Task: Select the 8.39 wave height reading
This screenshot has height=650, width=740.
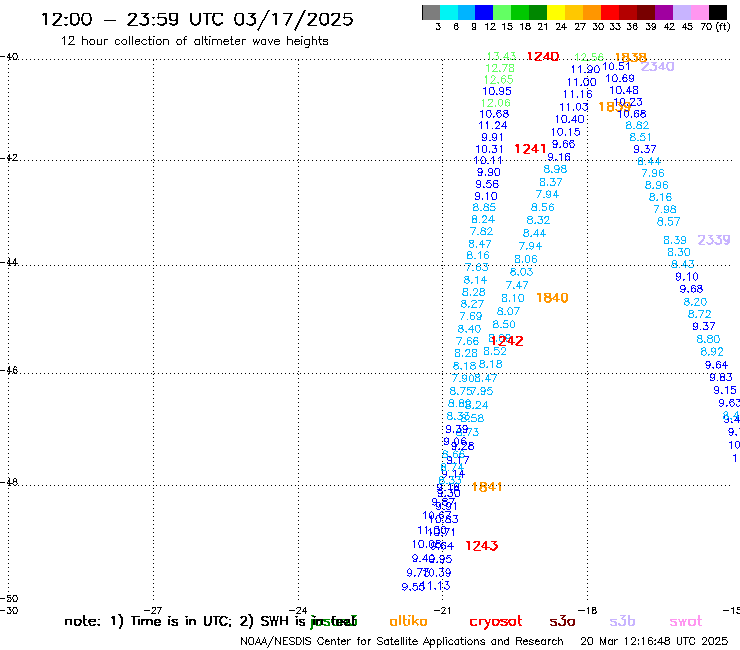Action: (675, 240)
